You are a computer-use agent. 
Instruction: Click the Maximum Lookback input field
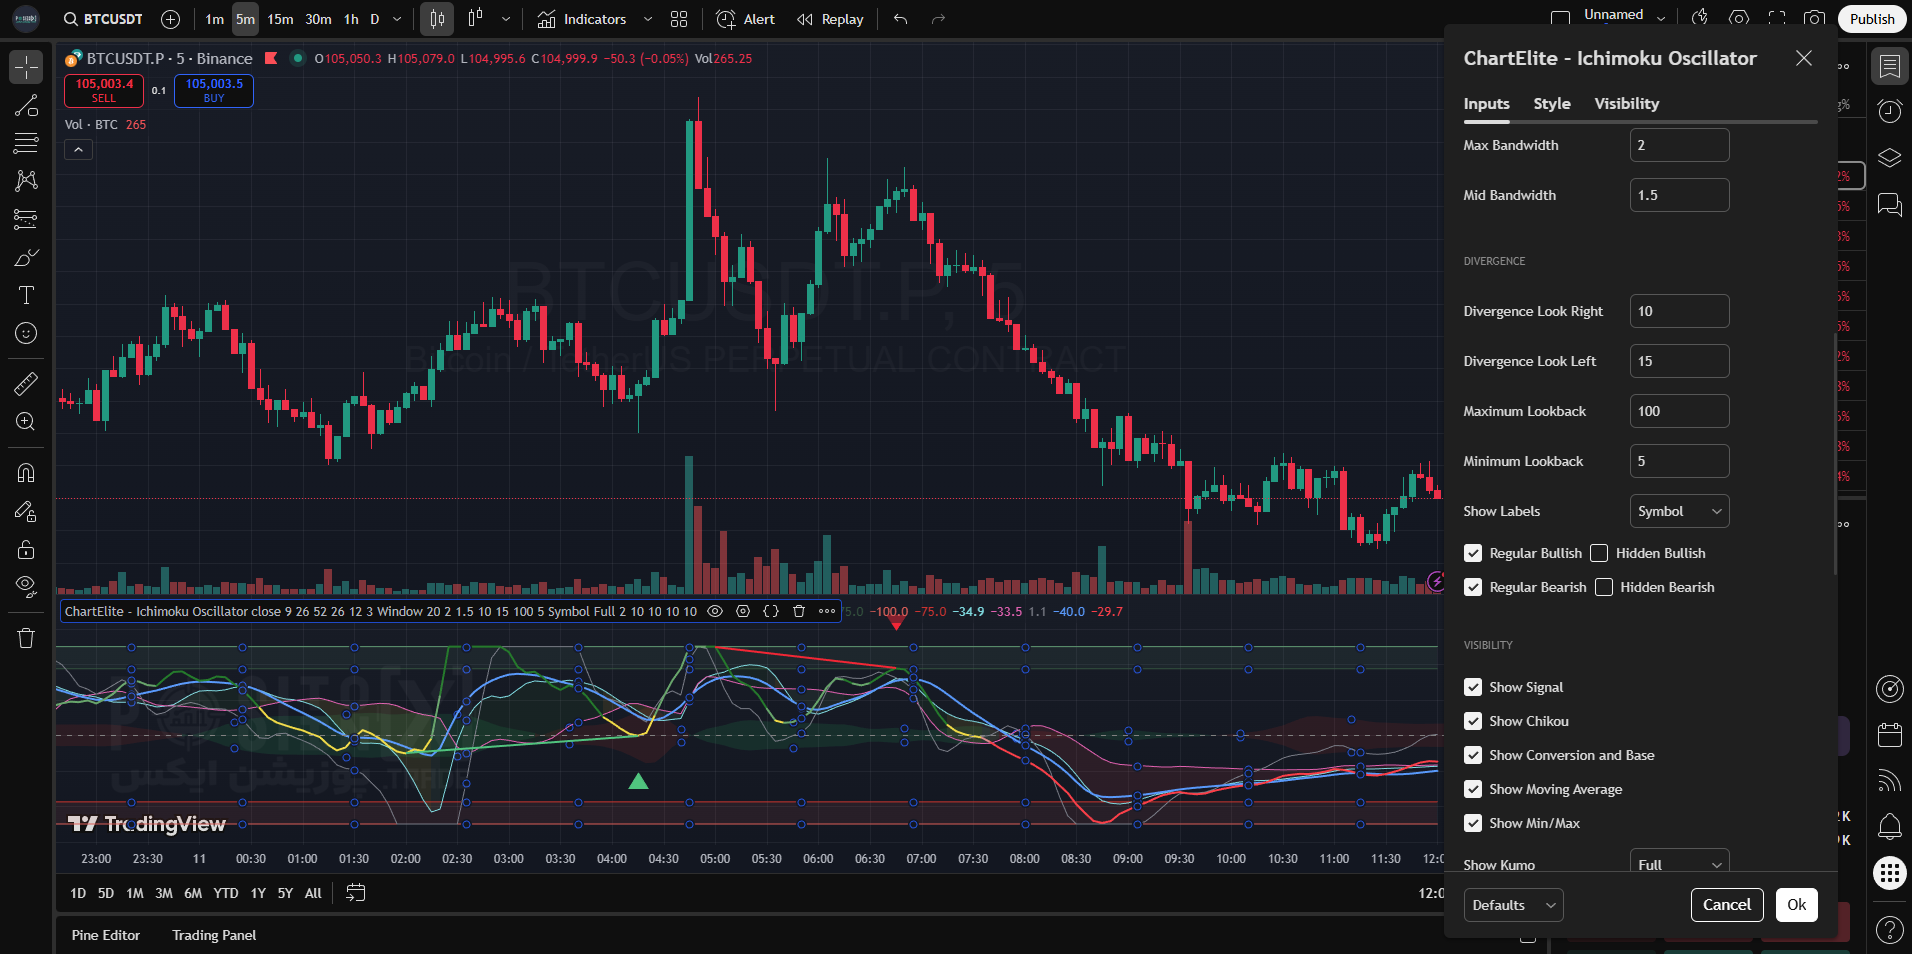(x=1679, y=411)
